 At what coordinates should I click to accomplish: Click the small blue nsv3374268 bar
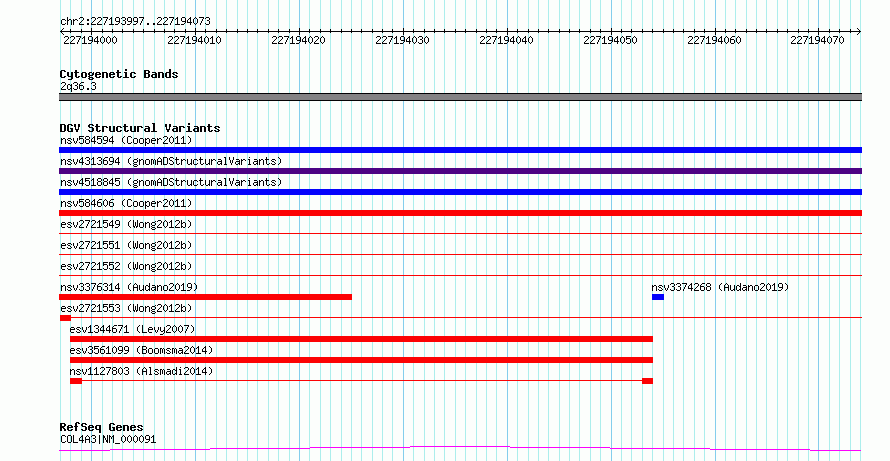658,297
